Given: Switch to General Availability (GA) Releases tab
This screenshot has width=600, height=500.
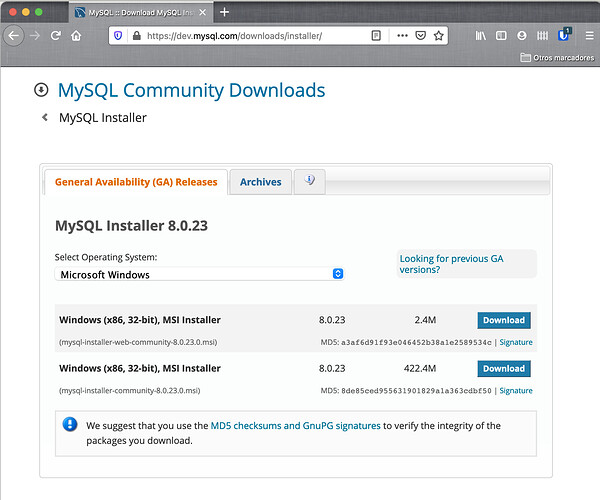Looking at the screenshot, I should point(136,182).
